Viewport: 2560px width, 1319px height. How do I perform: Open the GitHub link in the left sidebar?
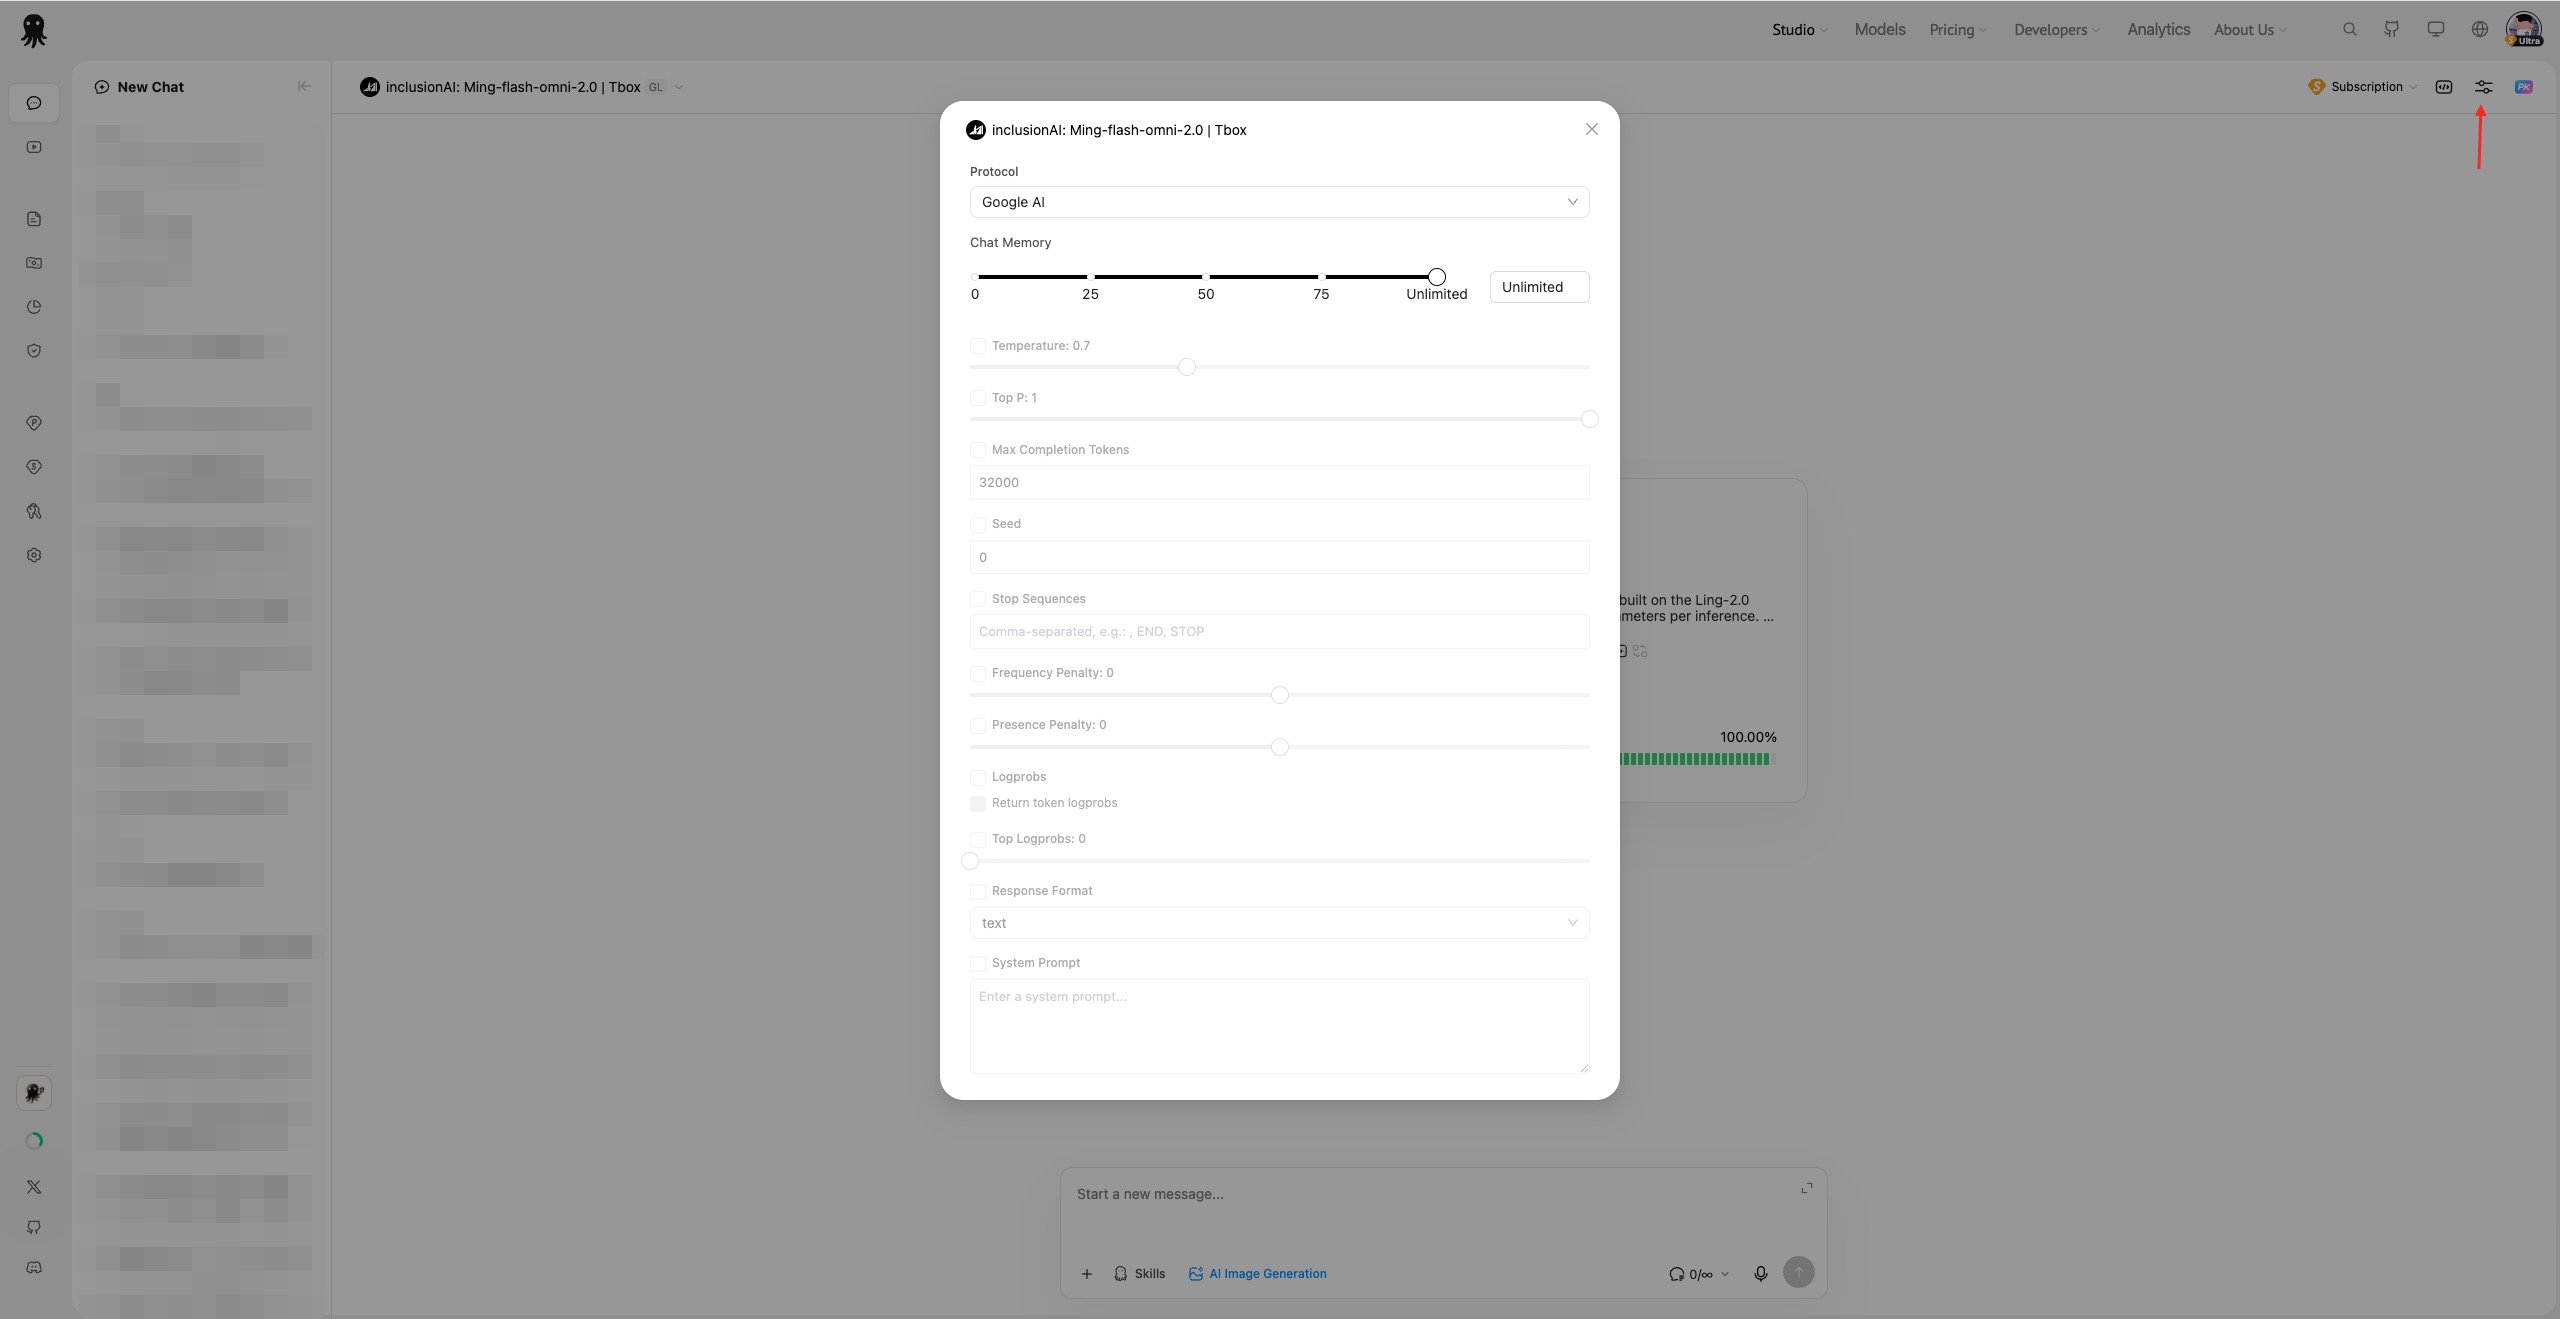[34, 1227]
